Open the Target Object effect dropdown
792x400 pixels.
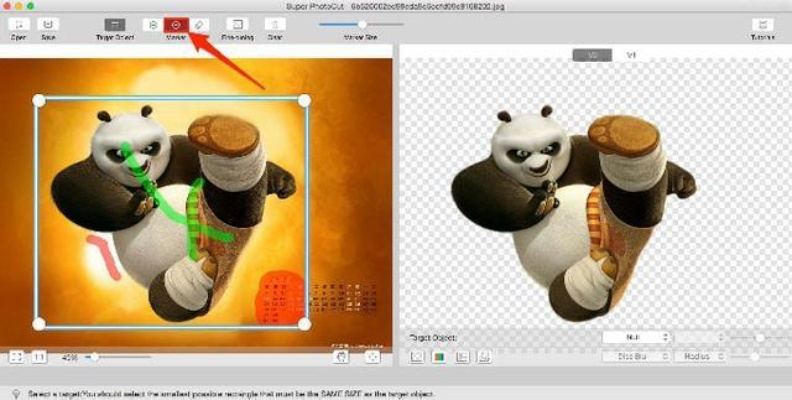(636, 338)
